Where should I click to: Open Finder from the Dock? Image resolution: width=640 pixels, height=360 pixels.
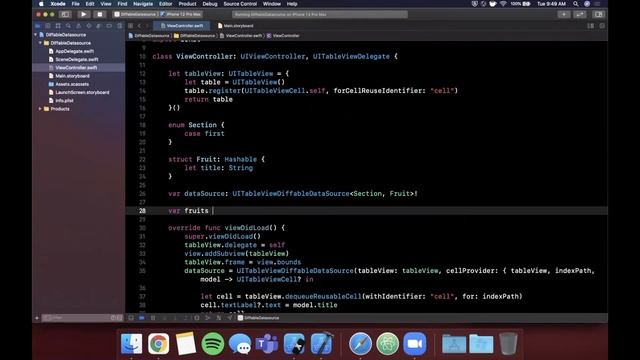pyautogui.click(x=131, y=344)
